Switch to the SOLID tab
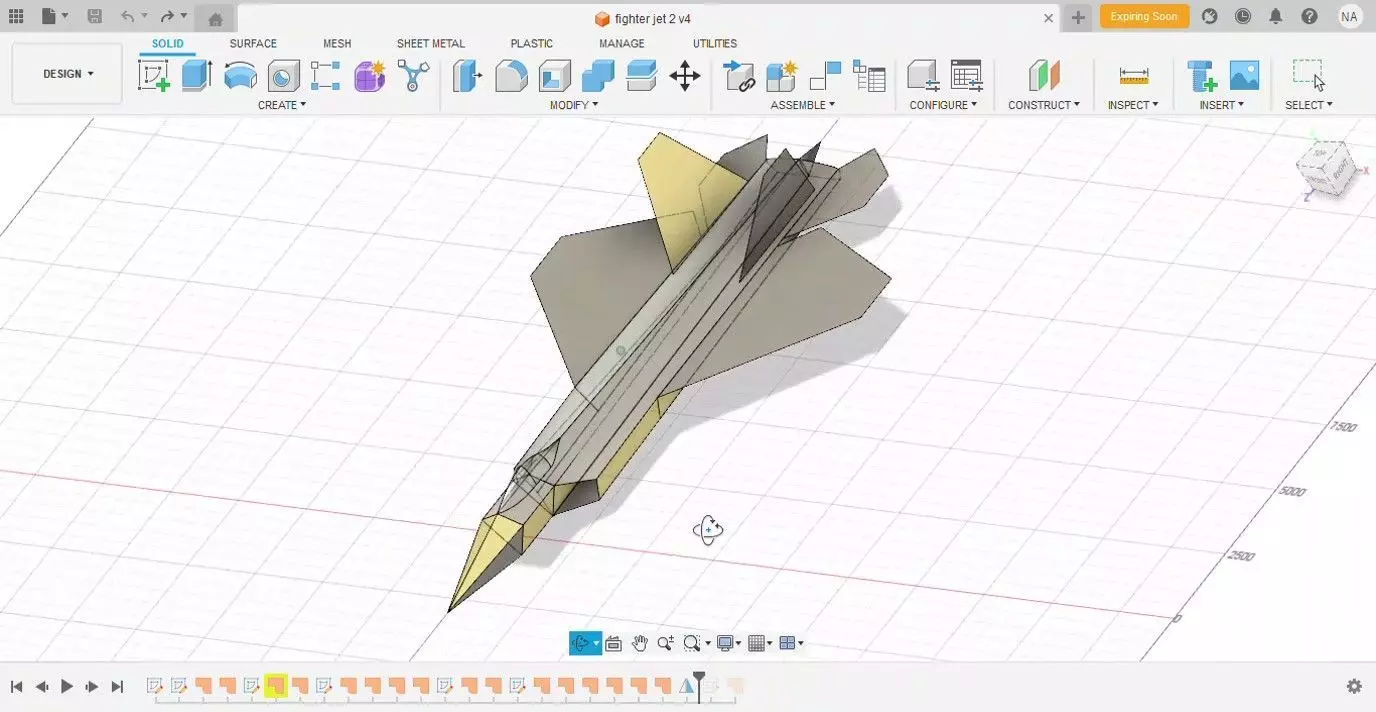Viewport: 1376px width, 712px height. (x=168, y=44)
